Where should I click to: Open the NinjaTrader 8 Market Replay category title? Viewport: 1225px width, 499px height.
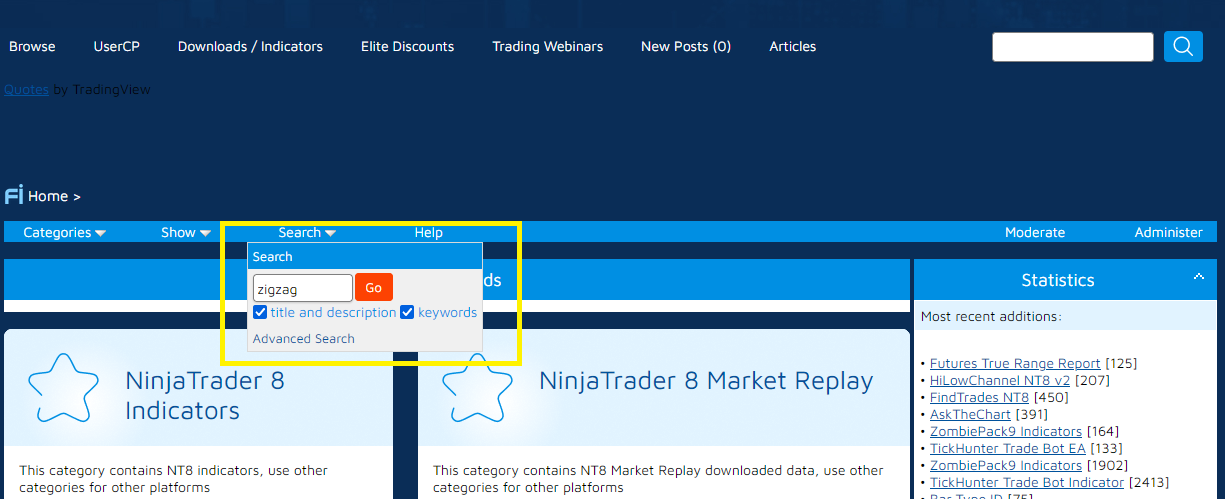706,381
